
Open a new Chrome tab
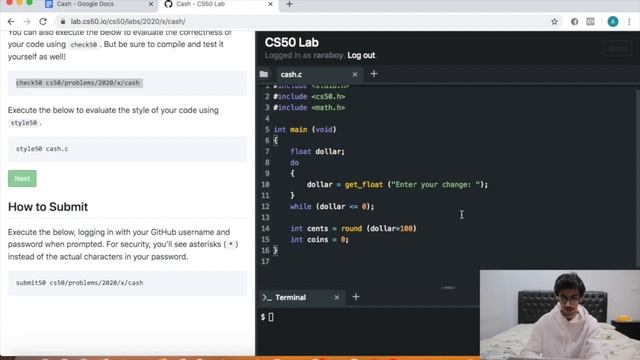289,4
